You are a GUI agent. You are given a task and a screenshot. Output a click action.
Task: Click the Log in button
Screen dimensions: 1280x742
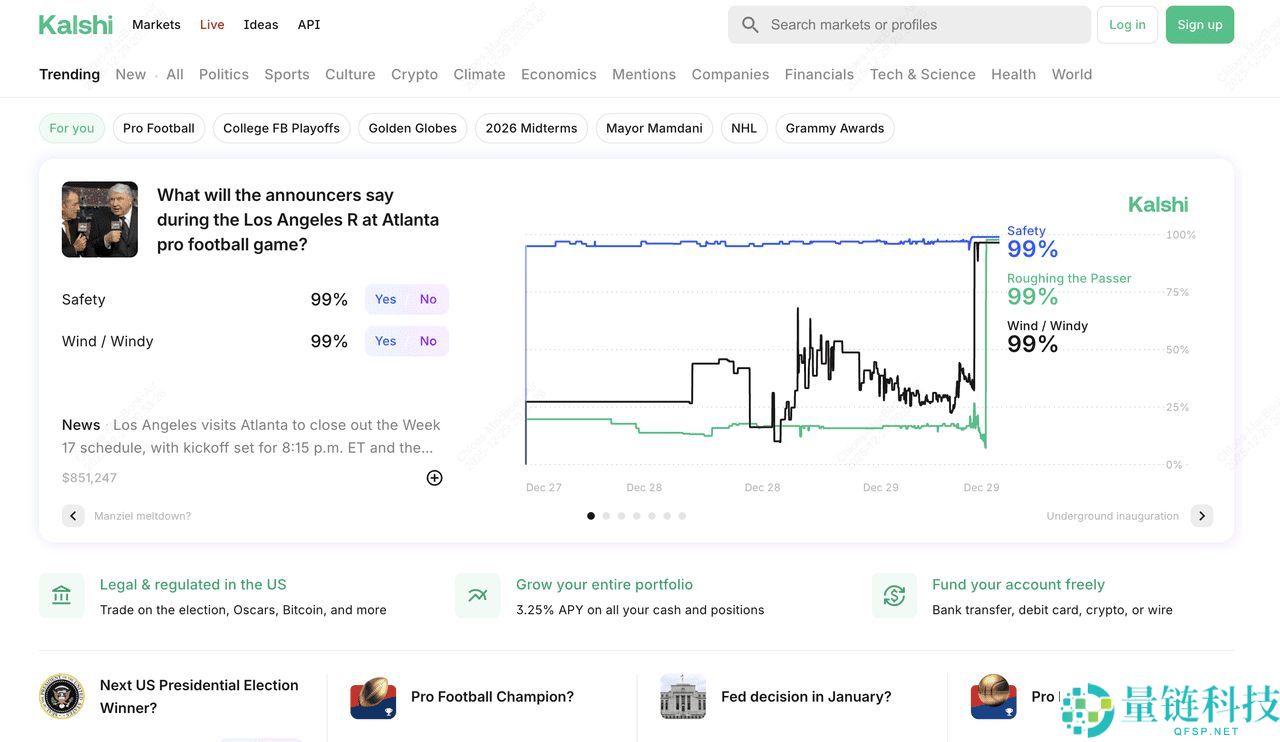1127,25
